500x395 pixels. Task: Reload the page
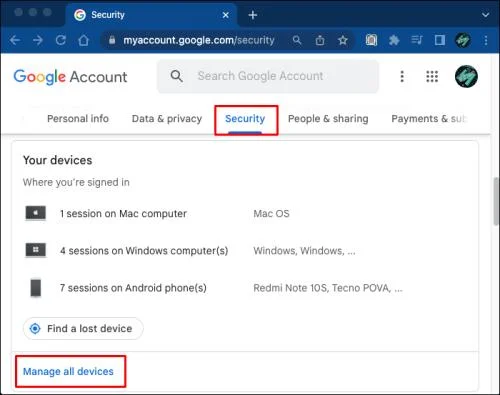(x=61, y=40)
